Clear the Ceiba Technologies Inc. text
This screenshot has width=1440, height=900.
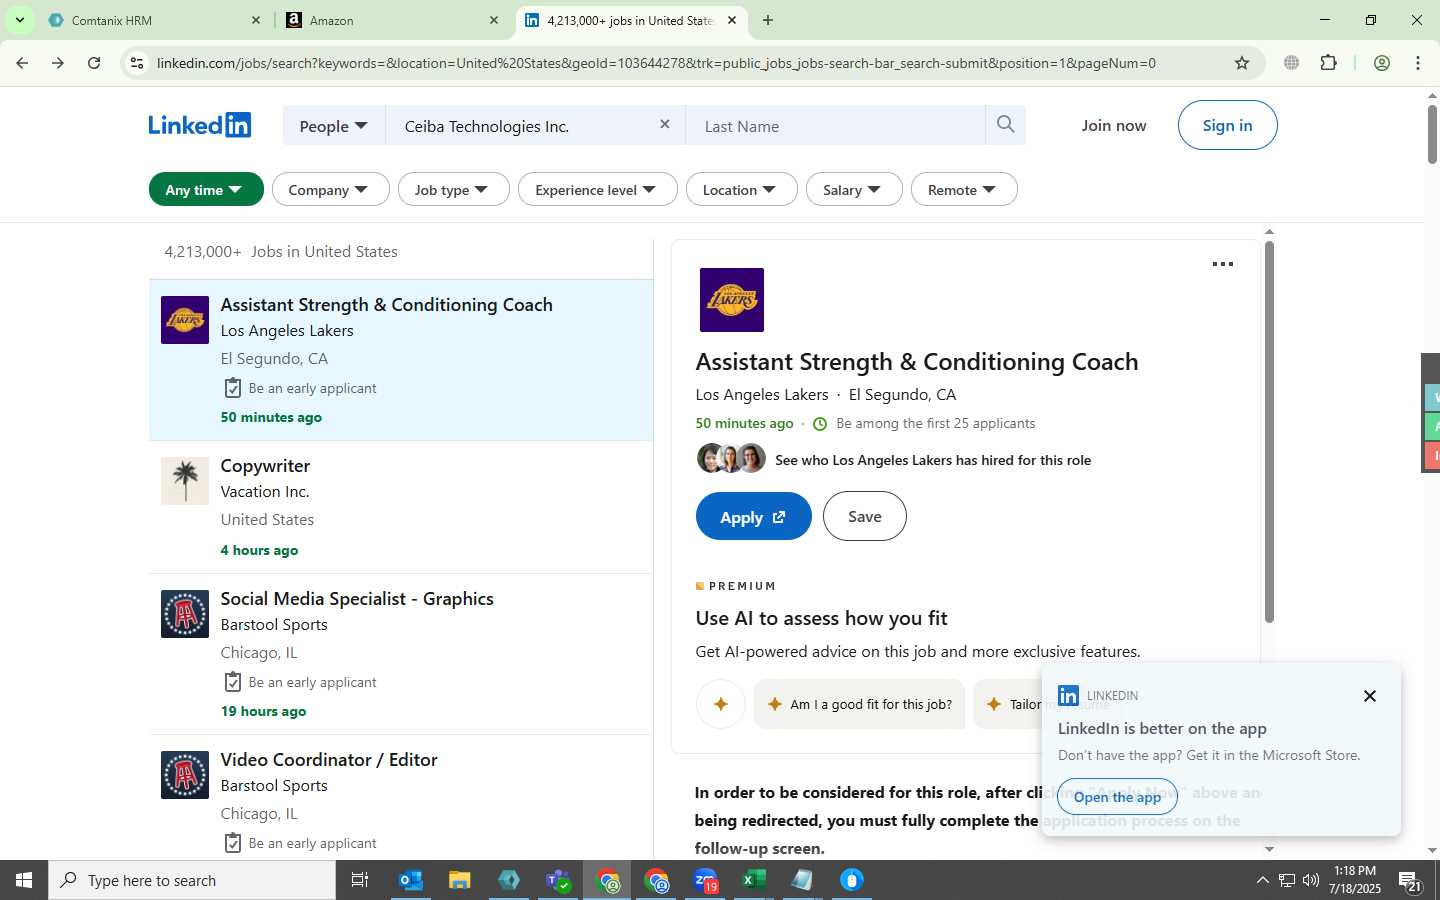pyautogui.click(x=665, y=125)
